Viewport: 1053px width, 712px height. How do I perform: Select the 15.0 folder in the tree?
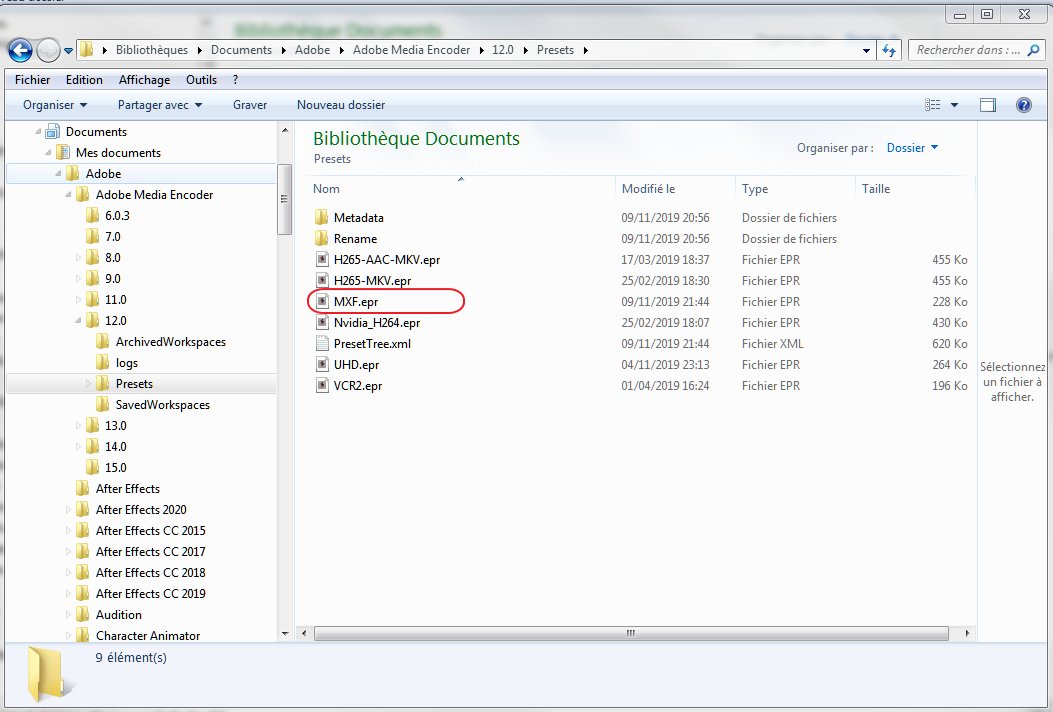(116, 468)
